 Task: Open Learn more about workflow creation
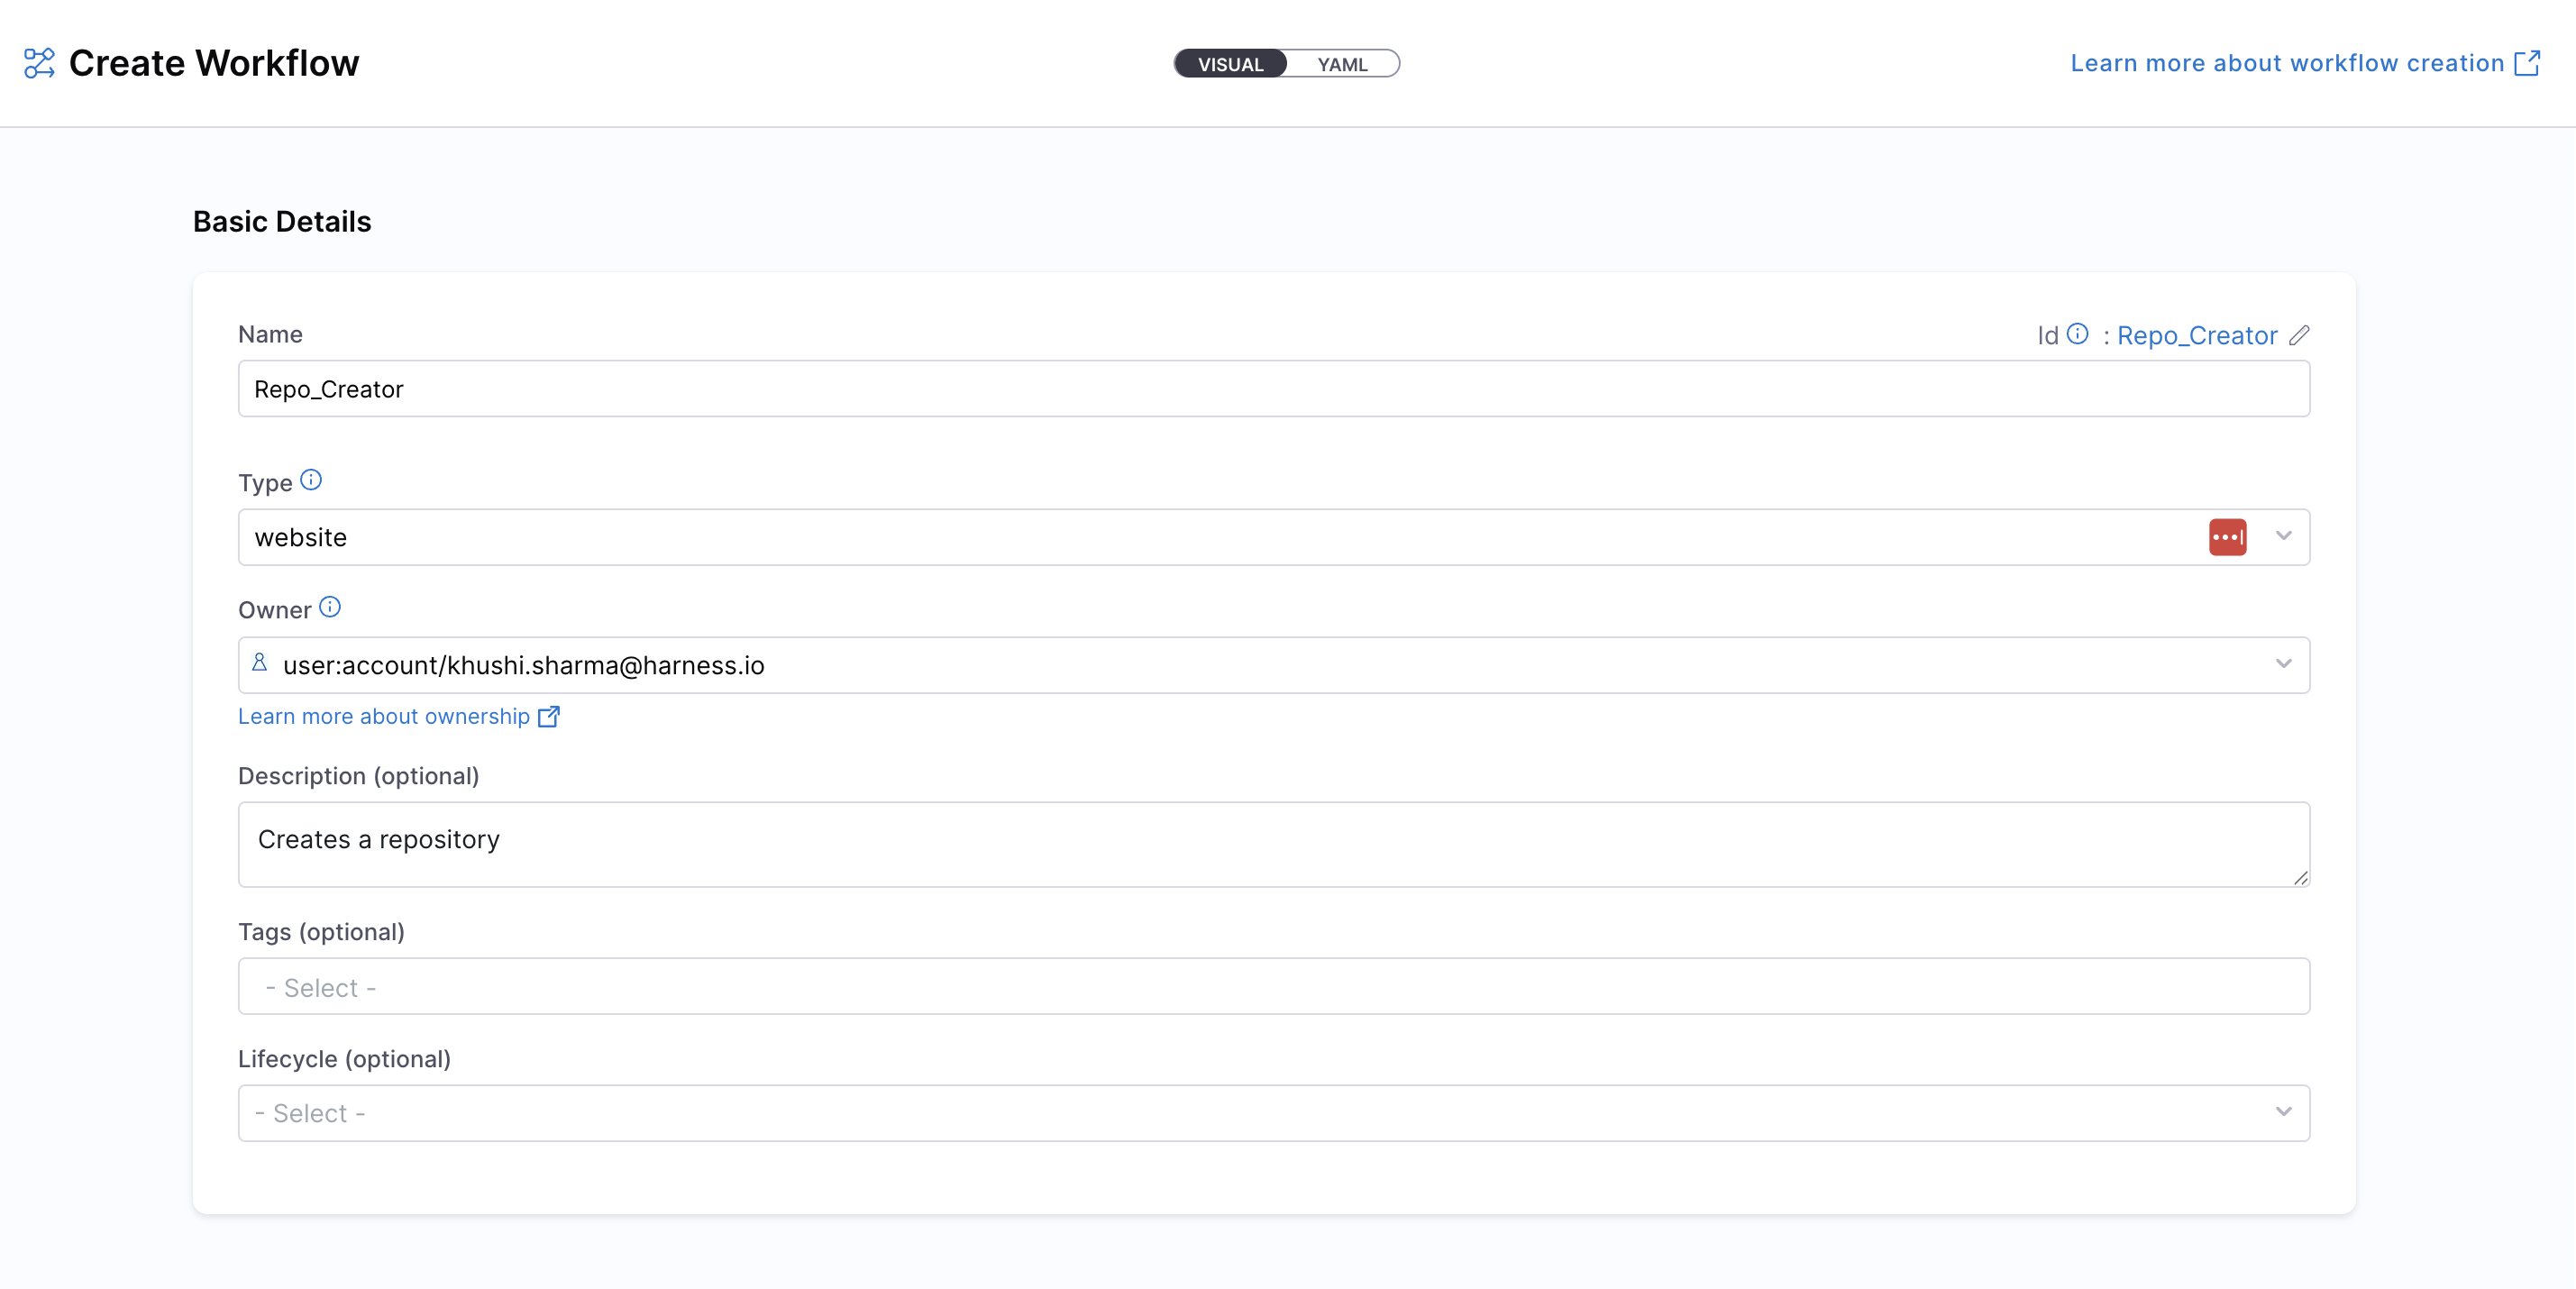[2286, 63]
